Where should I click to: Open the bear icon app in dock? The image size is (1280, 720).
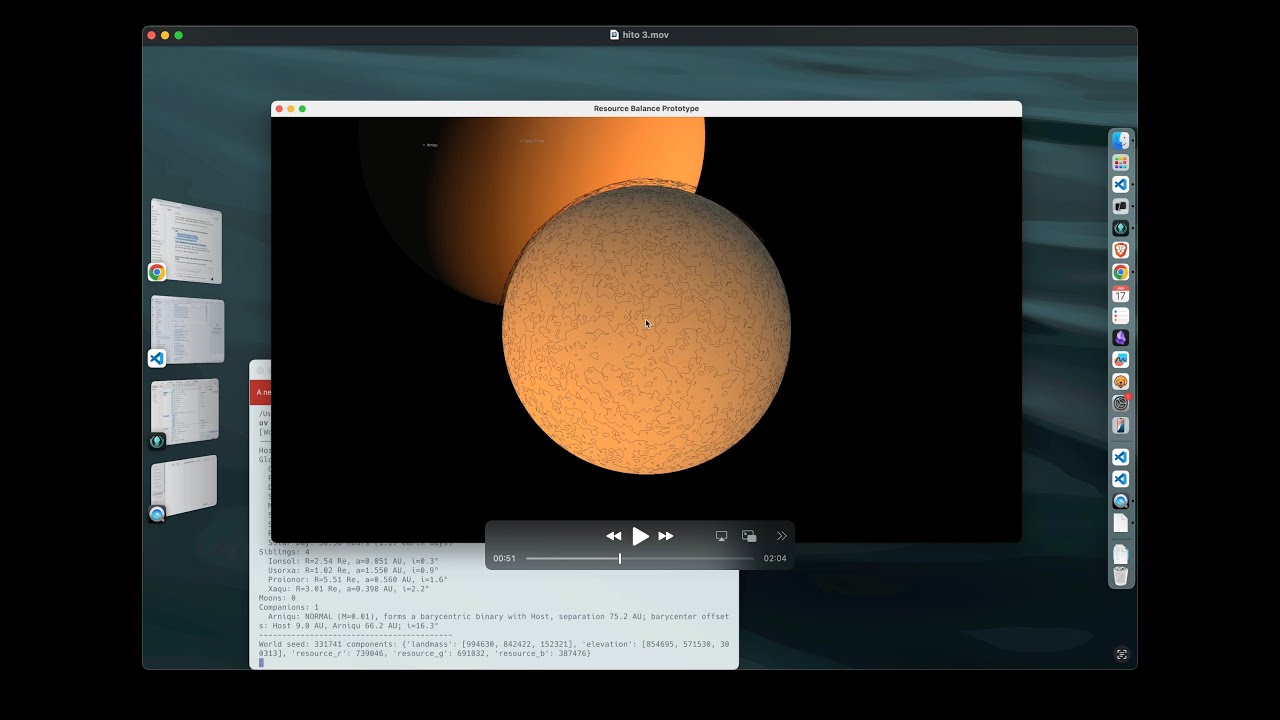pyautogui.click(x=1121, y=382)
